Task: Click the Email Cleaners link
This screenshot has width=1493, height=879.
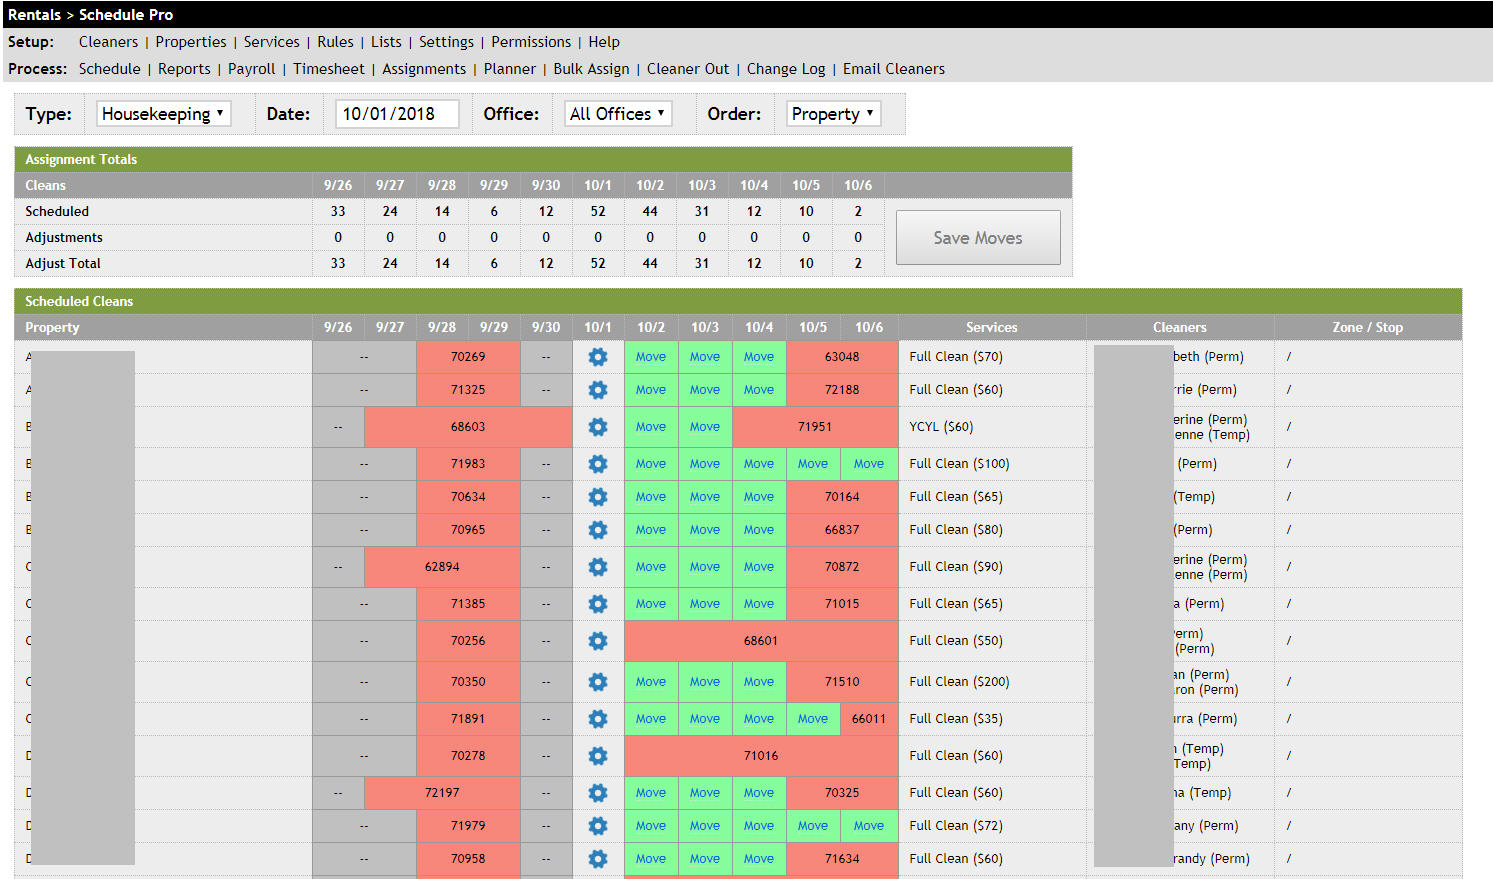Action: point(893,68)
